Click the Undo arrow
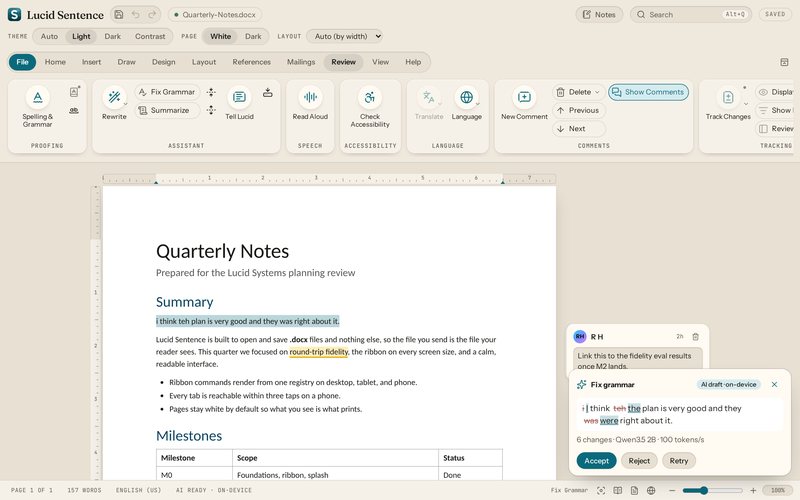The image size is (800, 500). coord(136,15)
